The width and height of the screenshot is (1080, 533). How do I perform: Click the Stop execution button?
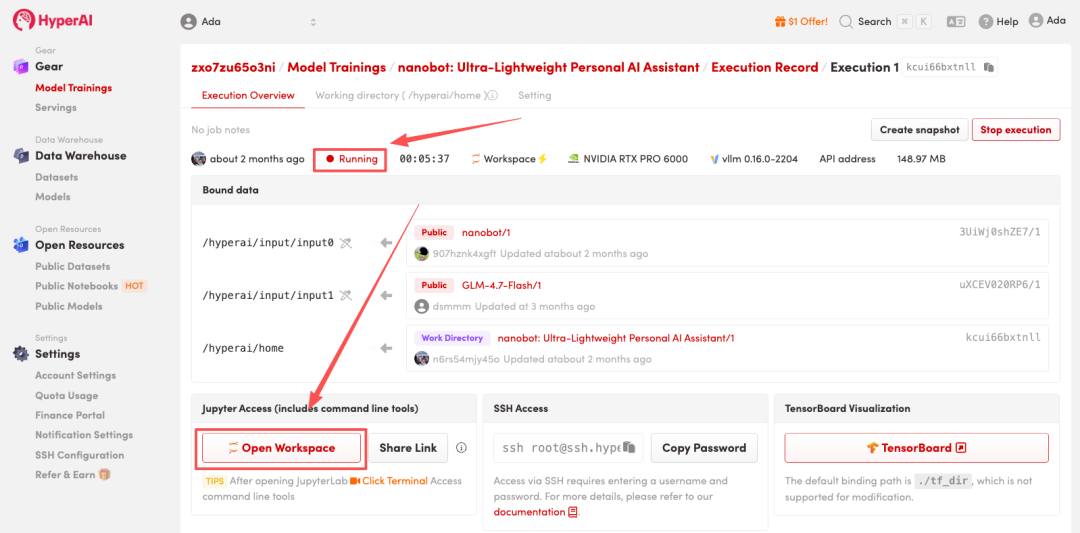1016,129
